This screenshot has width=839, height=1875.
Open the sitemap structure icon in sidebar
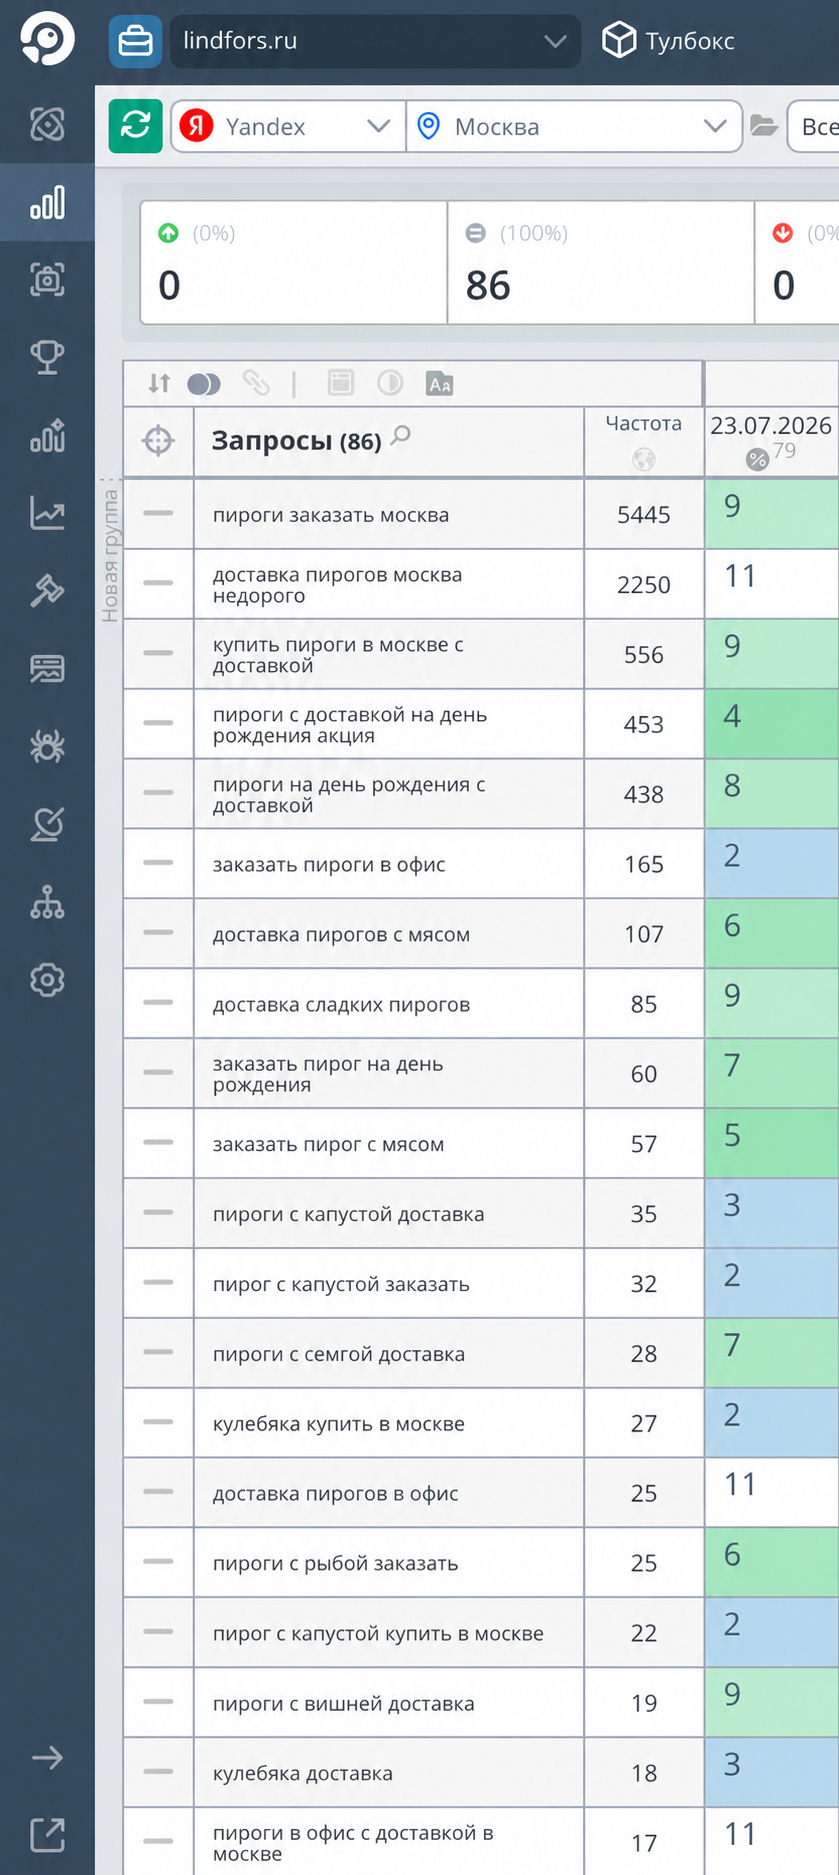(x=47, y=902)
